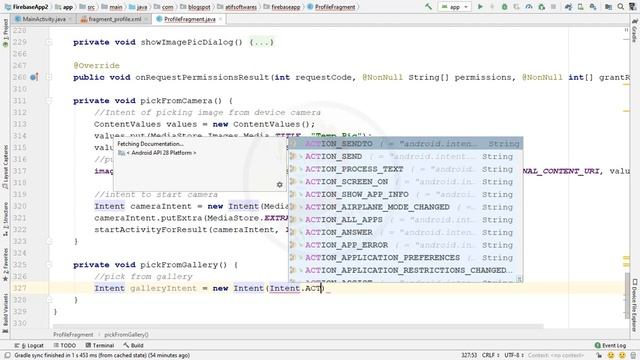Click the tool windows toggle icon bottom-left
Image resolution: width=640 pixels, height=360 pixels.
7,356
